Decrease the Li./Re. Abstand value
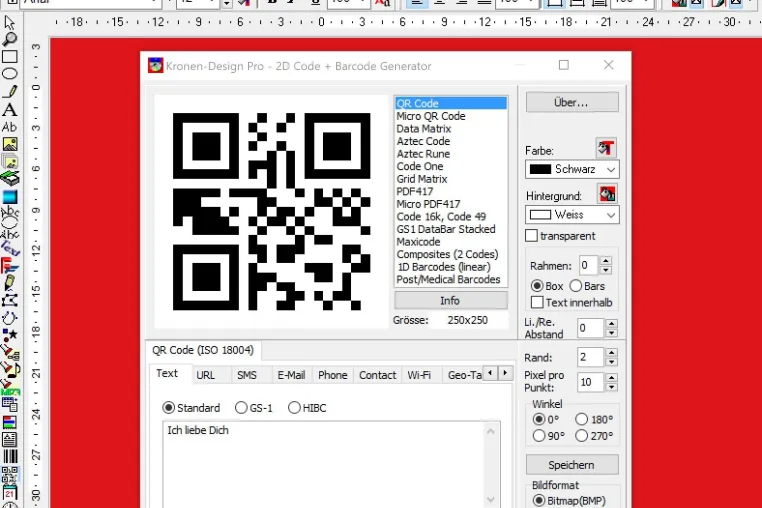This screenshot has width=762, height=508. (611, 333)
